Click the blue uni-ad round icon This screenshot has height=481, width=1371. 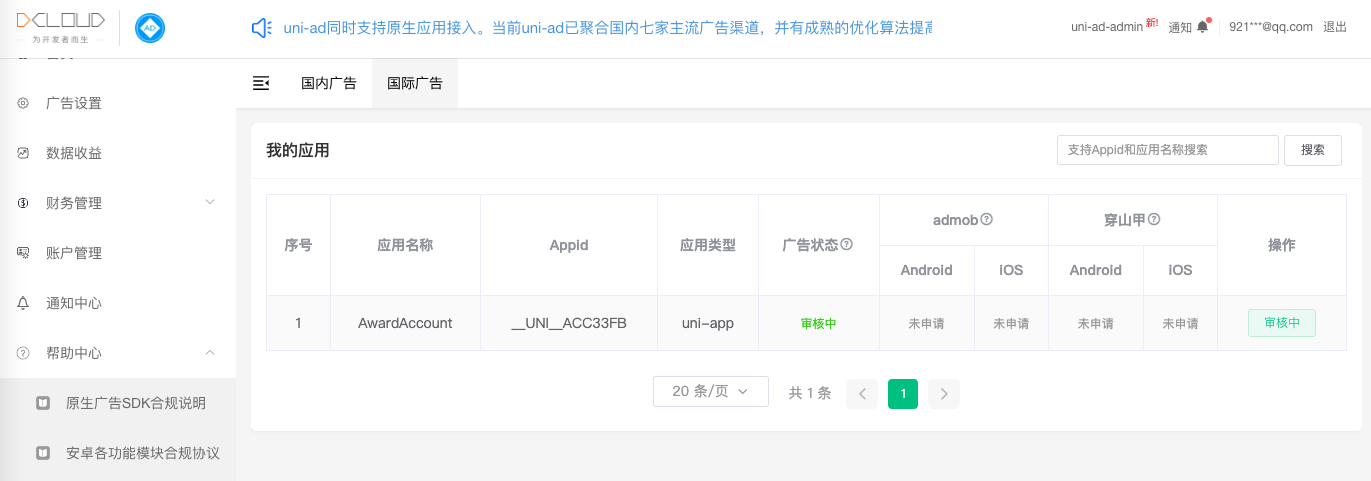click(x=150, y=28)
